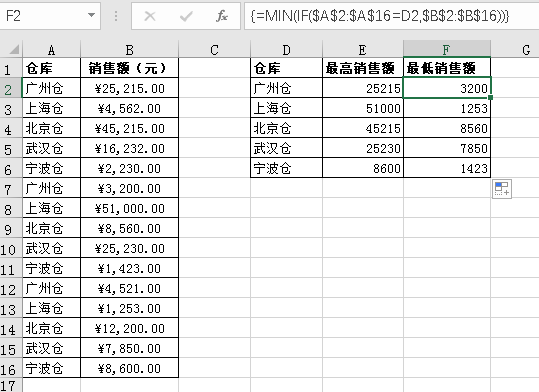This screenshot has width=539, height=392.
Task: Open the Auto Fill Options icon
Action: pyautogui.click(x=502, y=189)
